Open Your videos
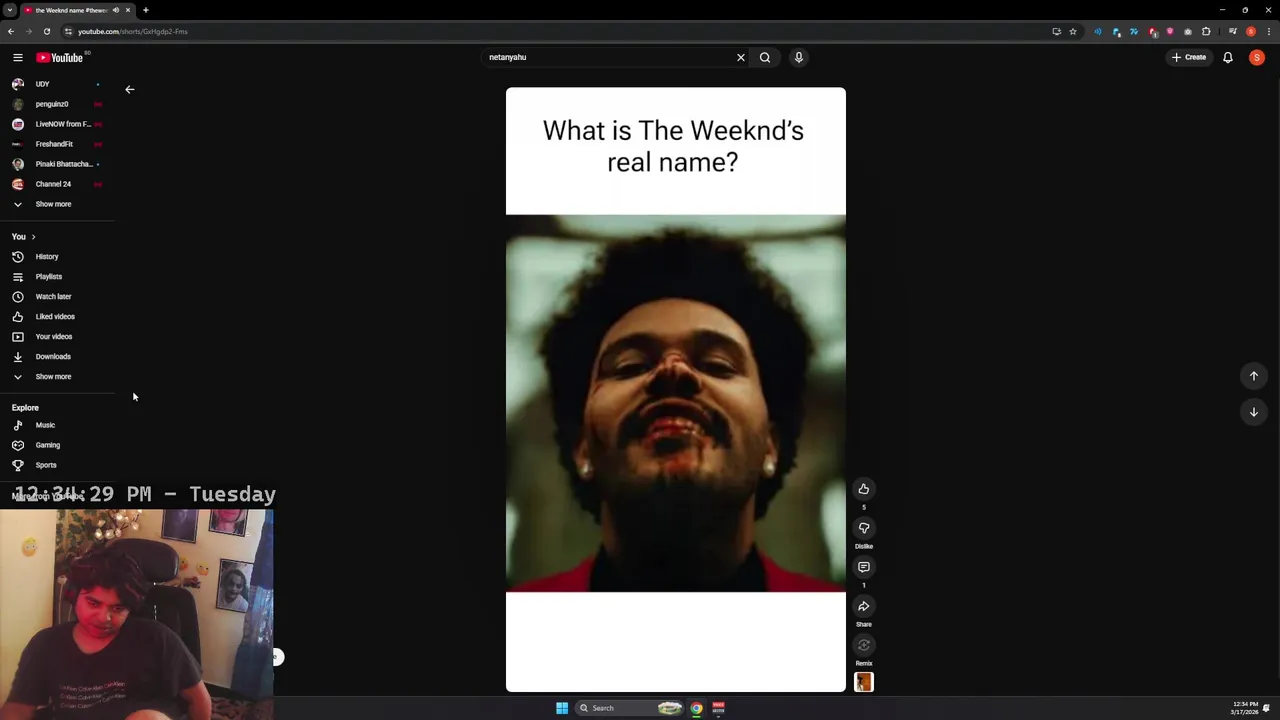Viewport: 1280px width, 720px height. click(56, 337)
